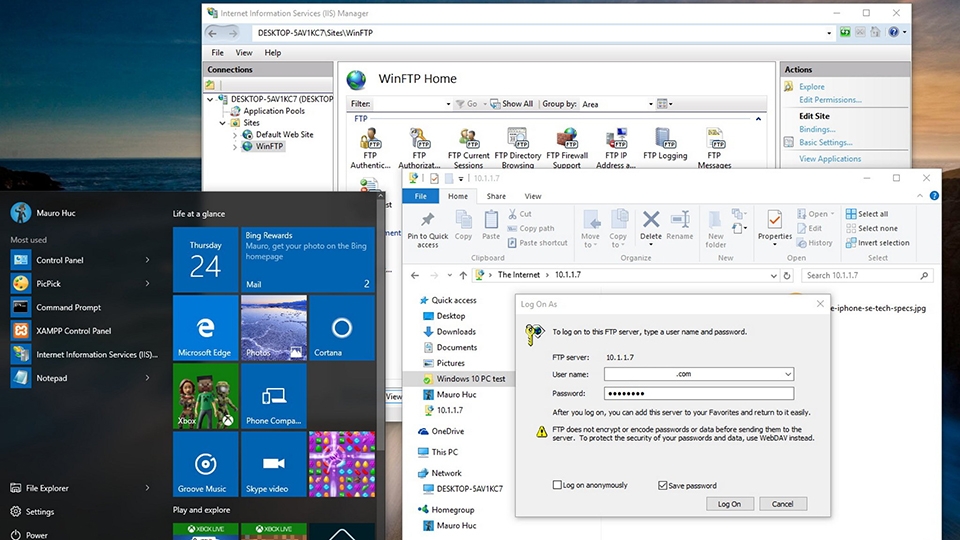Open FTP Messages feature icon
Viewport: 960px width, 540px height.
714,140
